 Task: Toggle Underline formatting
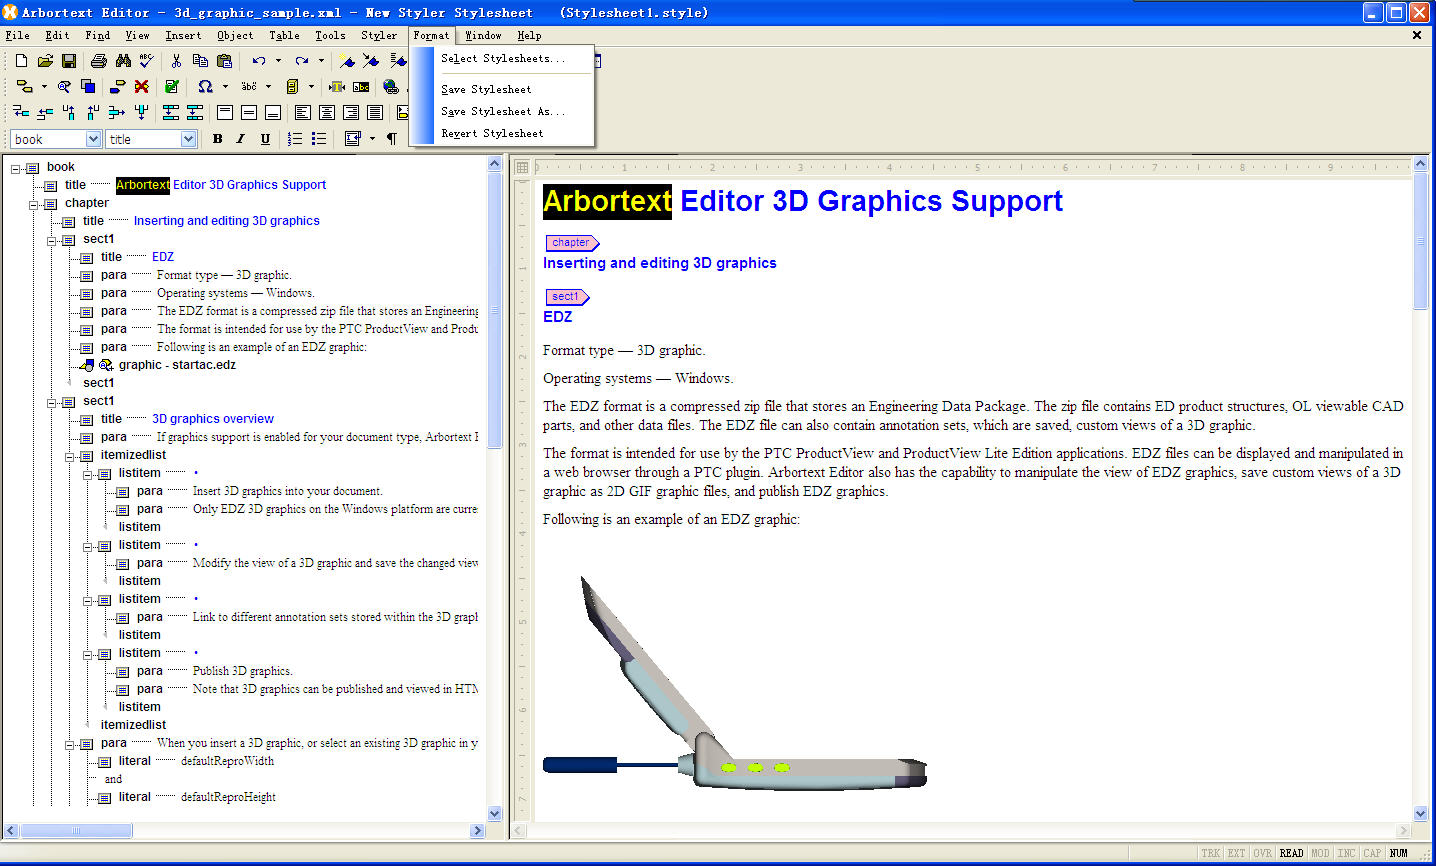tap(265, 139)
